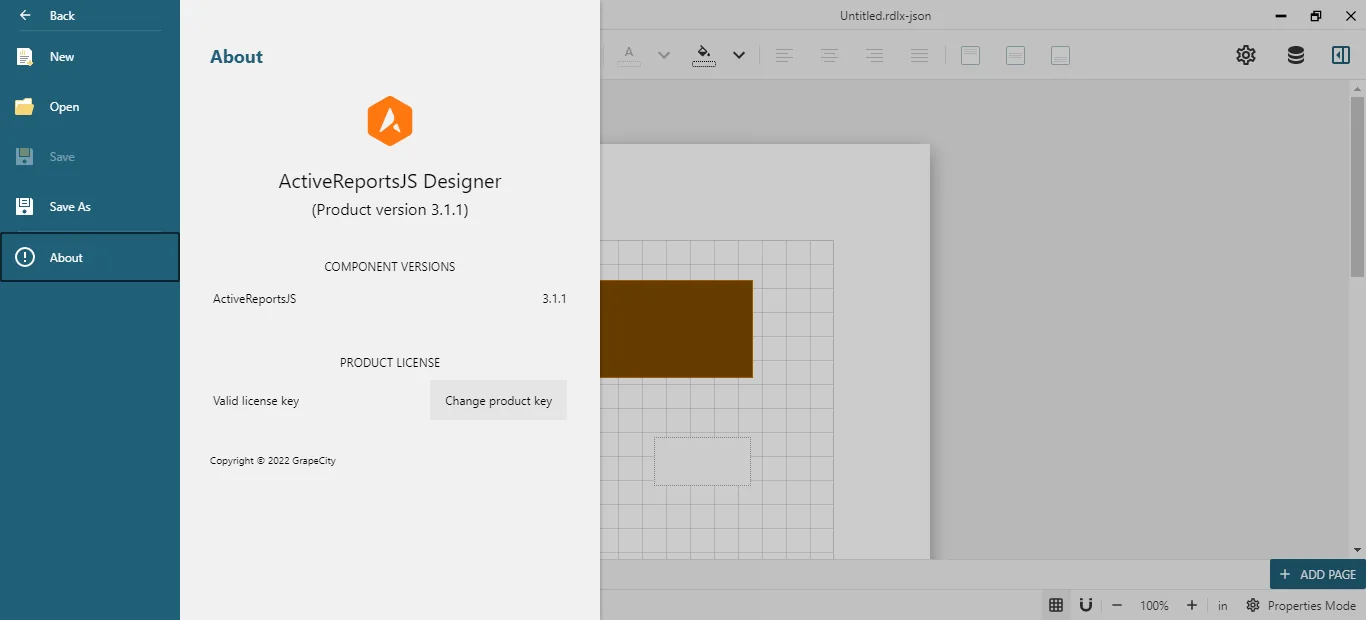Screen dimensions: 1366x620
Task: Click the text color A icon
Action: 629,55
